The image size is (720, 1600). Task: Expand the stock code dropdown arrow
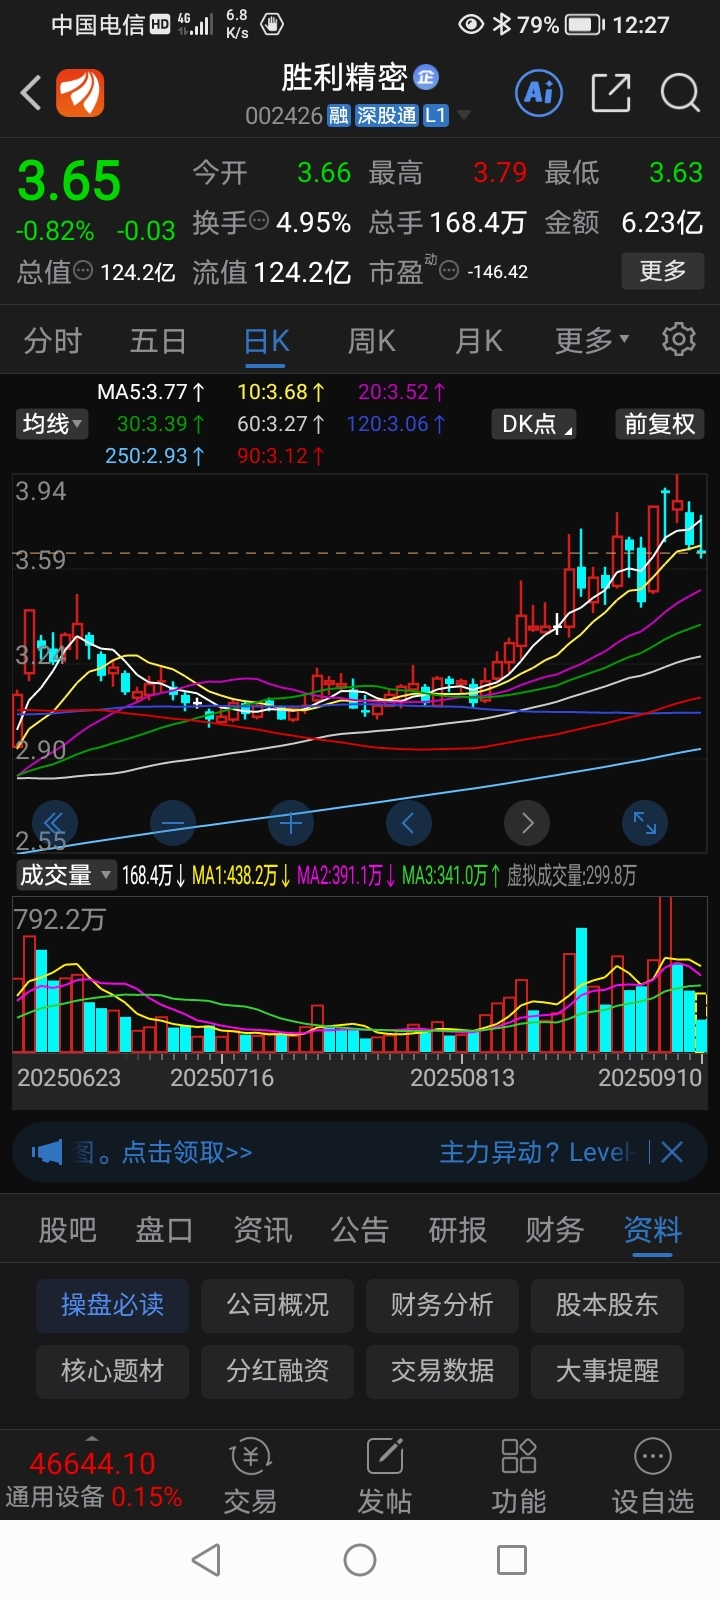[x=464, y=116]
